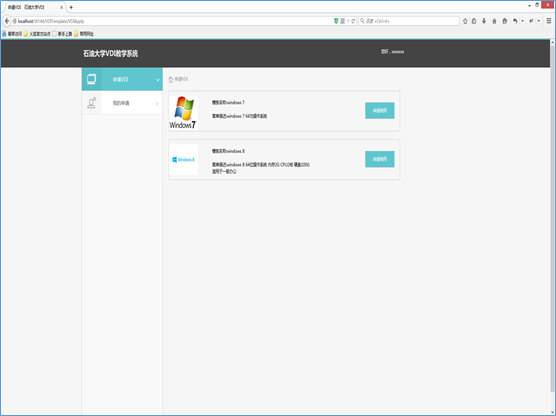Open the 我的申请 sidebar menu item
Screen dimensions: 556x416
(122, 103)
